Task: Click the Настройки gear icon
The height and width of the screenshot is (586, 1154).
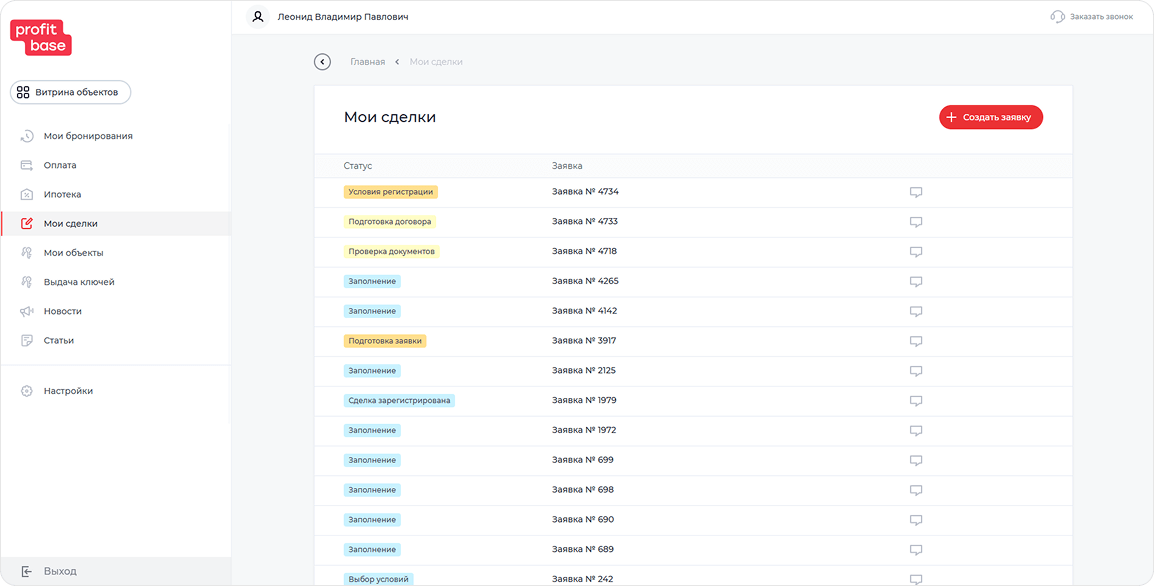Action: [26, 391]
